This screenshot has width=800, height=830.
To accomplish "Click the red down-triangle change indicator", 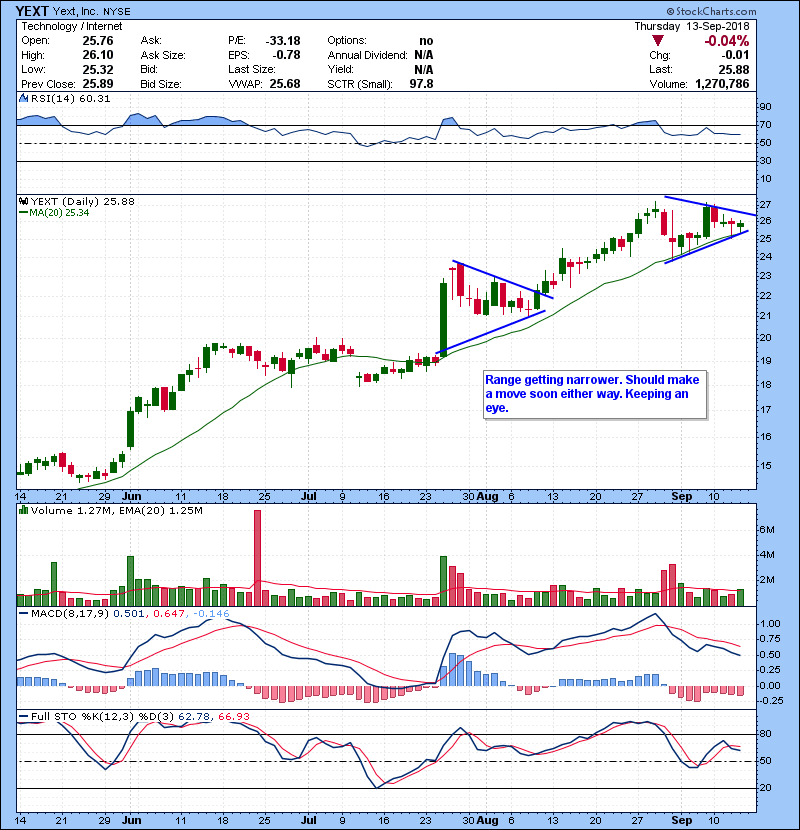I will pos(658,41).
